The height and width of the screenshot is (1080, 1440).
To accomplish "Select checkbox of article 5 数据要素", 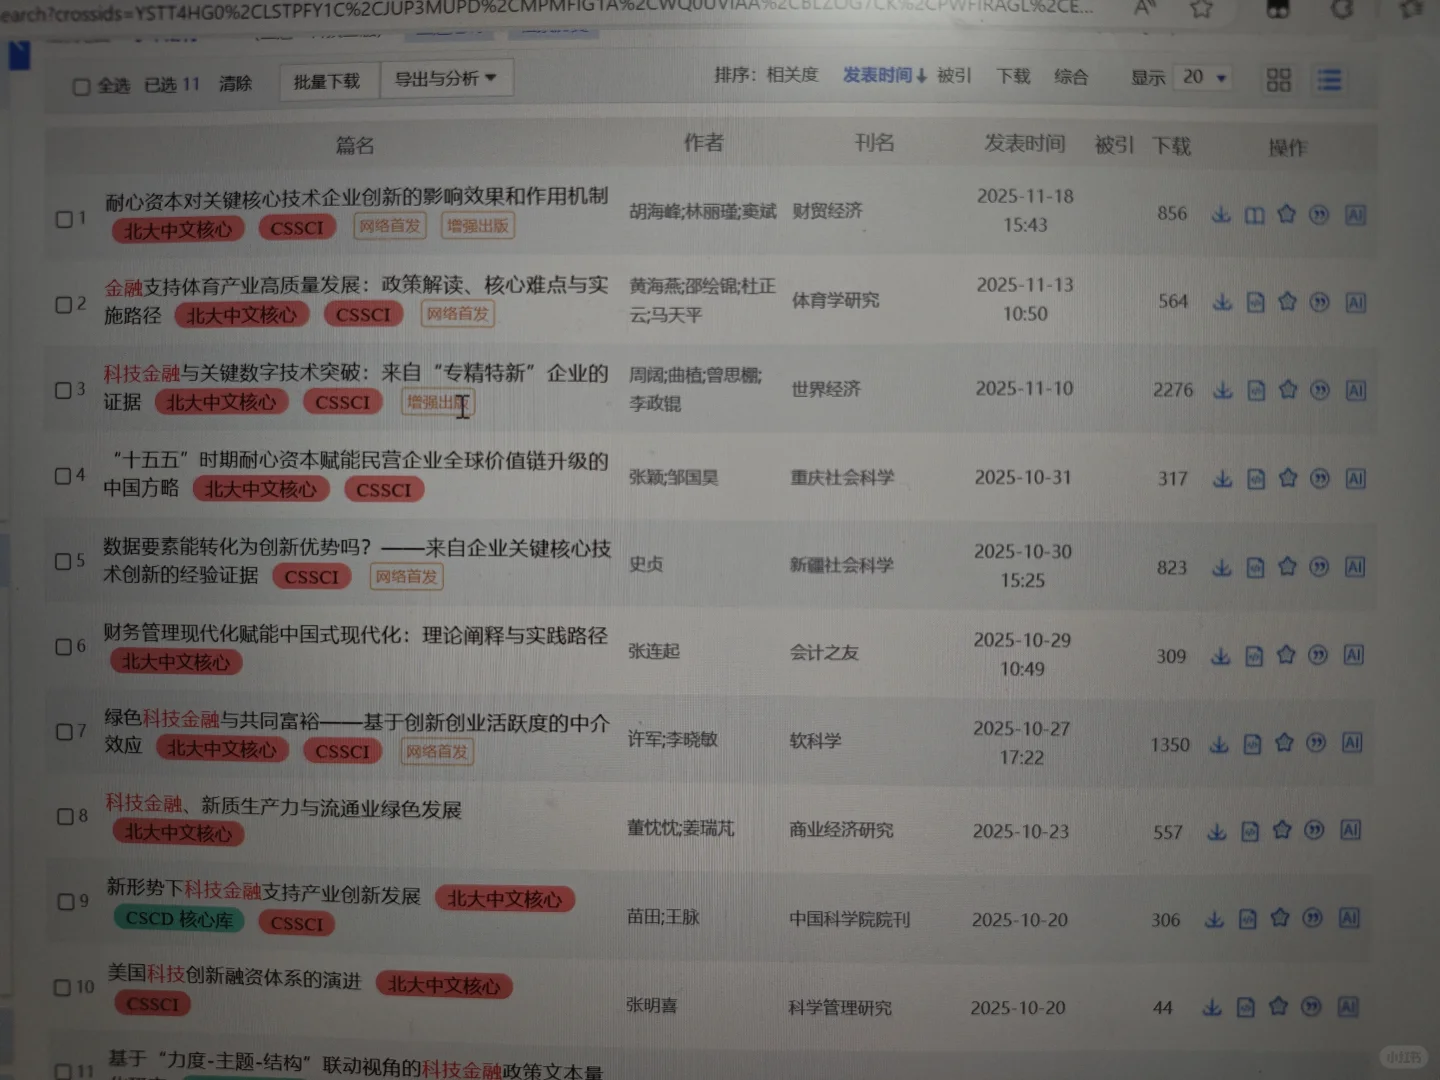I will pos(62,561).
